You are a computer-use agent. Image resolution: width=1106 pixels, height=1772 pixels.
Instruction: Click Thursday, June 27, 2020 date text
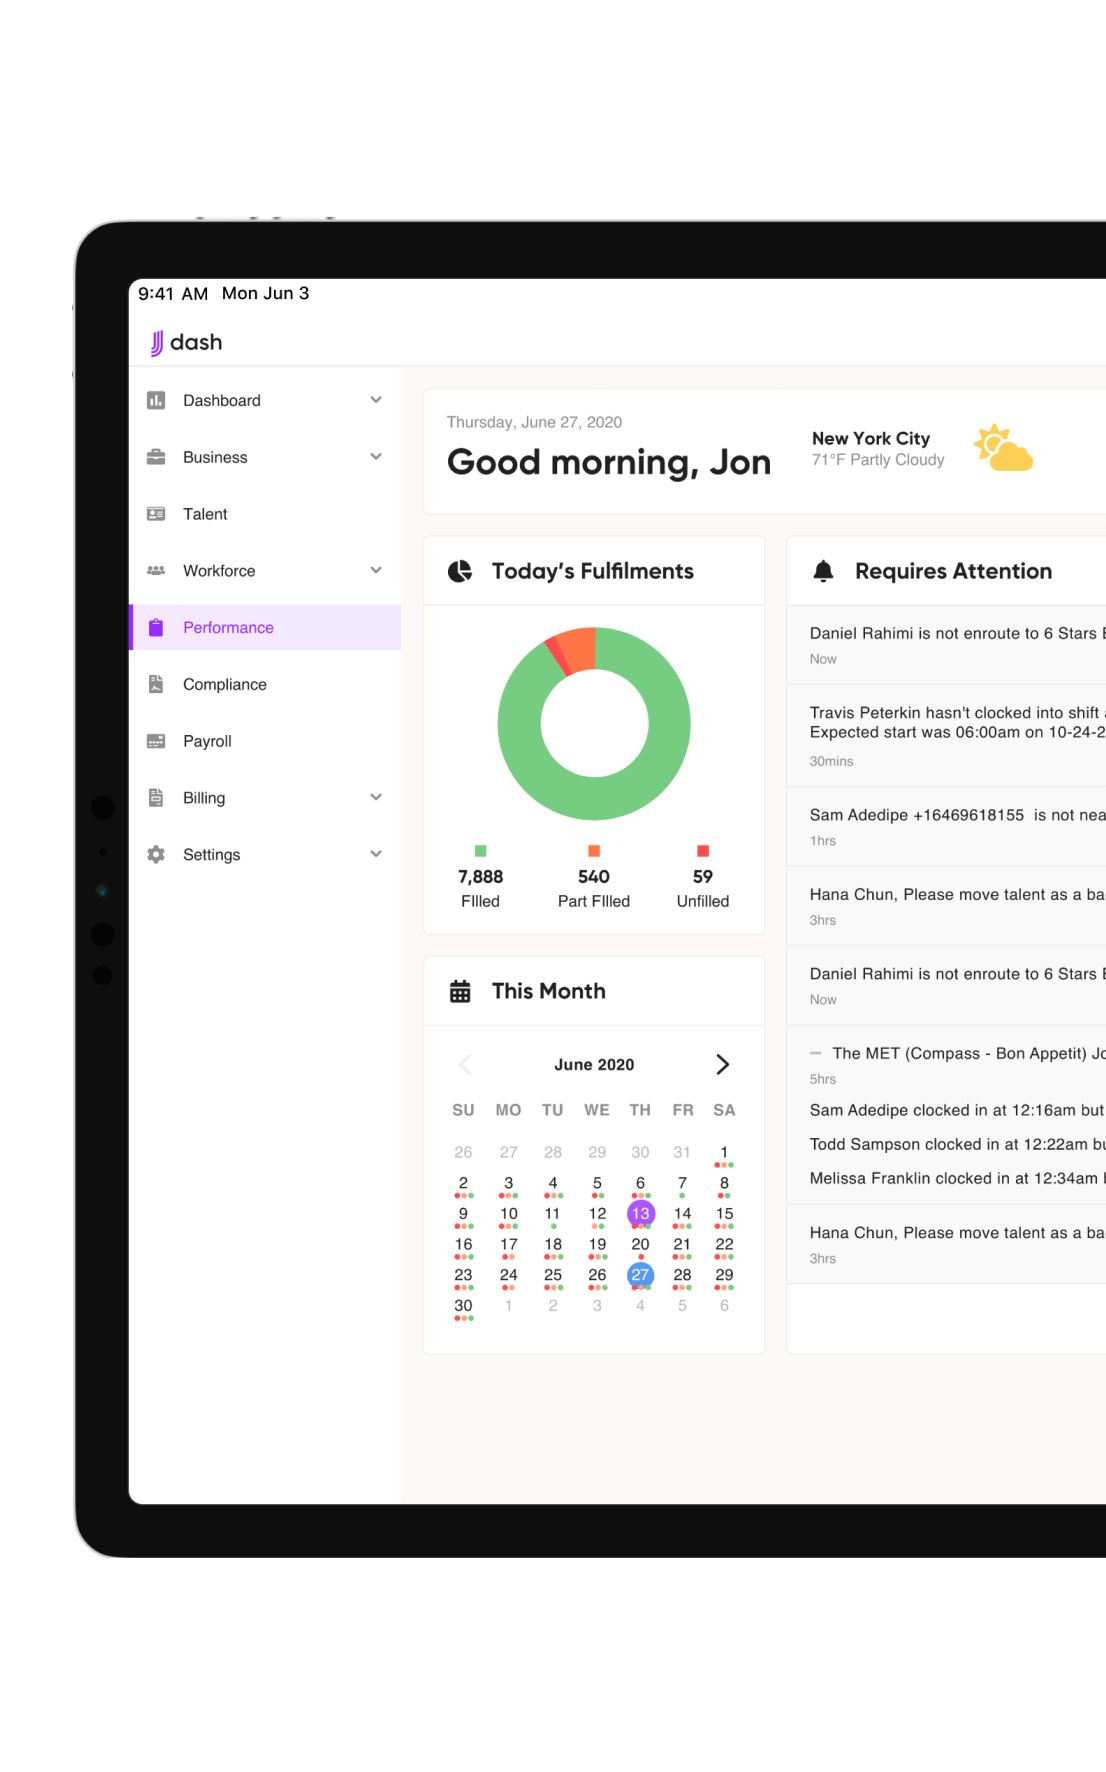pos(534,422)
